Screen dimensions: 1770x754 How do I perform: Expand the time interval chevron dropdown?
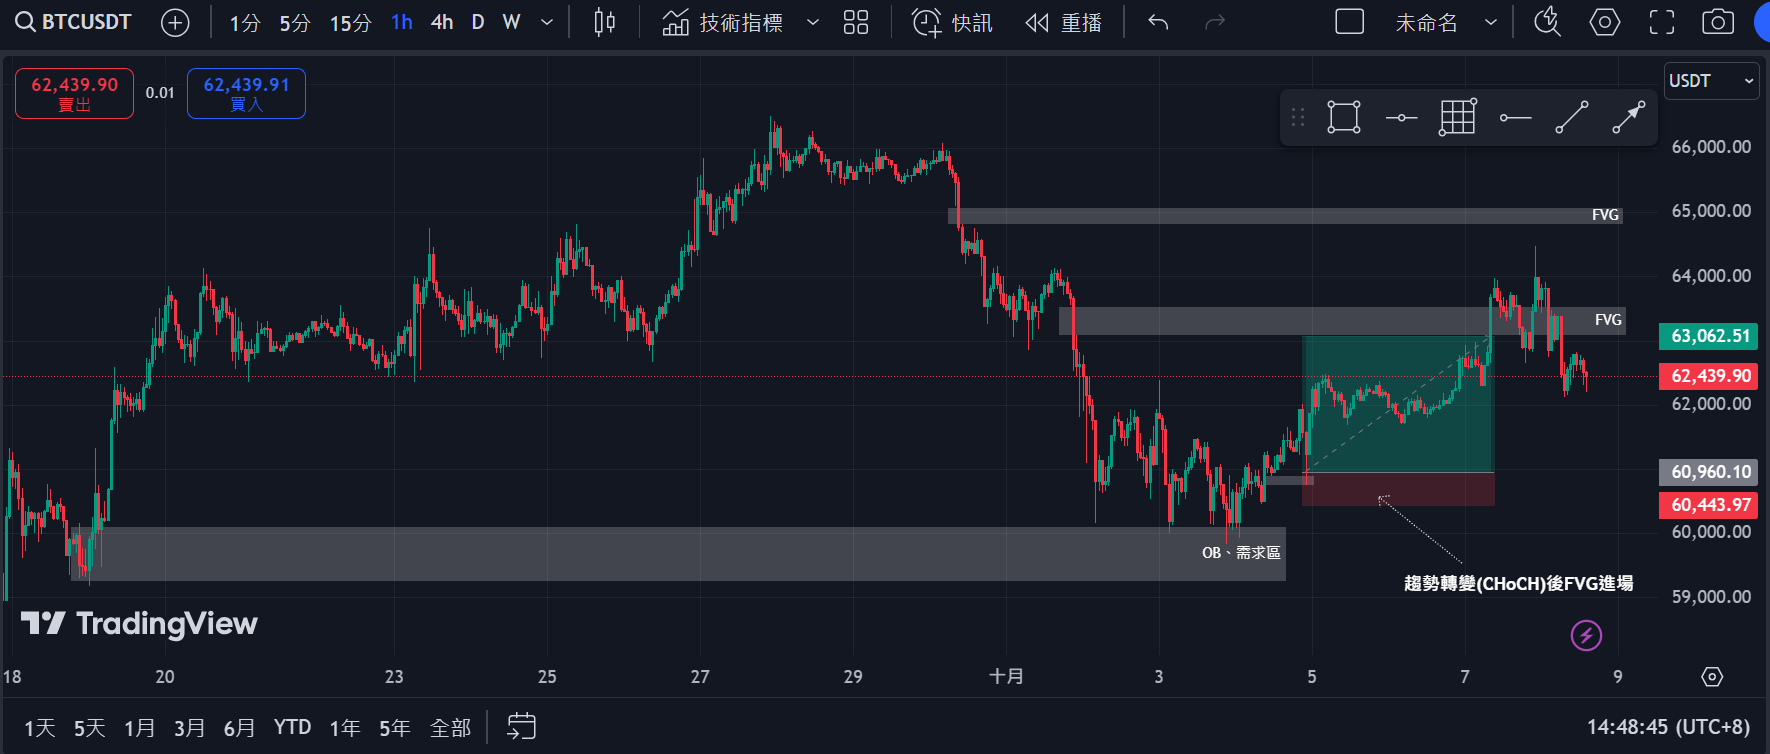point(547,22)
